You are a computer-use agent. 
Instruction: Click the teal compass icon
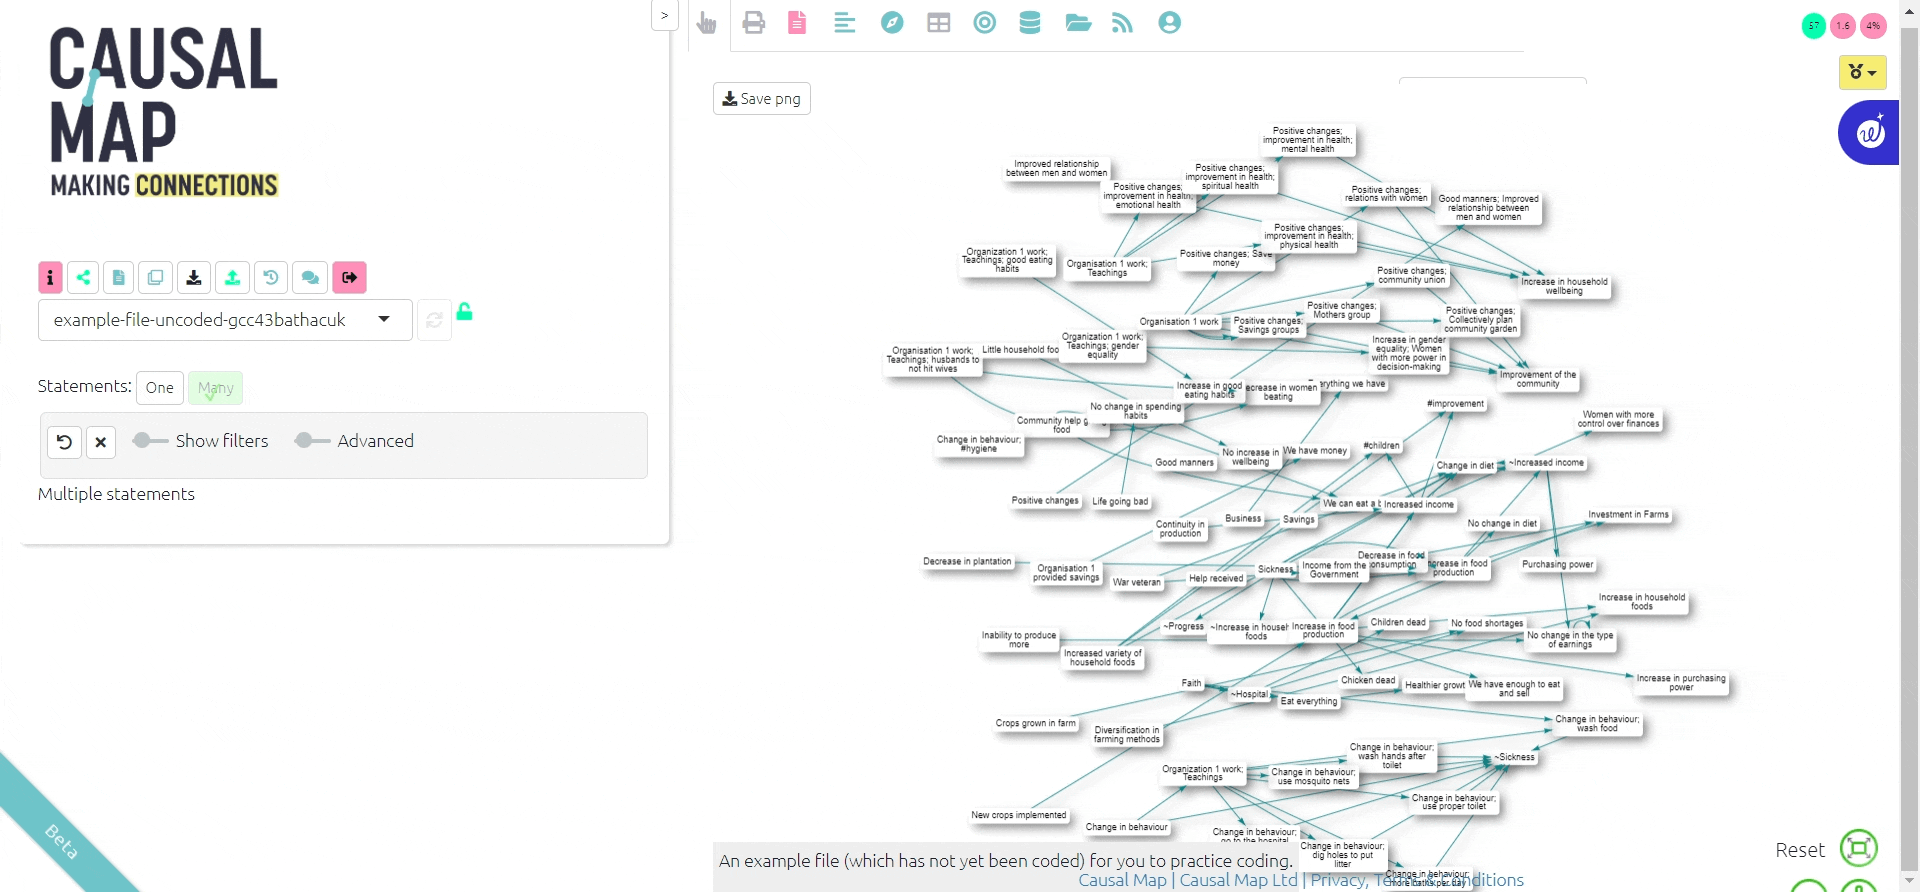pos(892,23)
